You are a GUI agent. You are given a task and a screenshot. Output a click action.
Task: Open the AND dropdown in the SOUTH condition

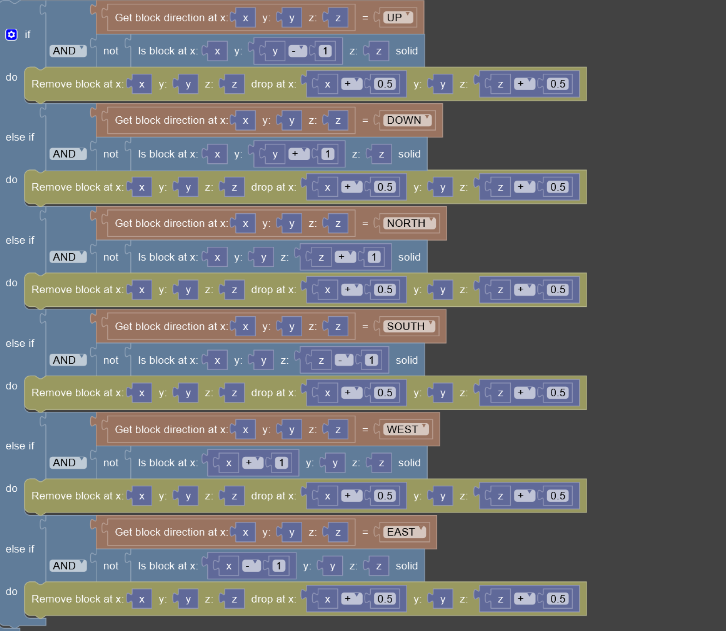tap(68, 360)
